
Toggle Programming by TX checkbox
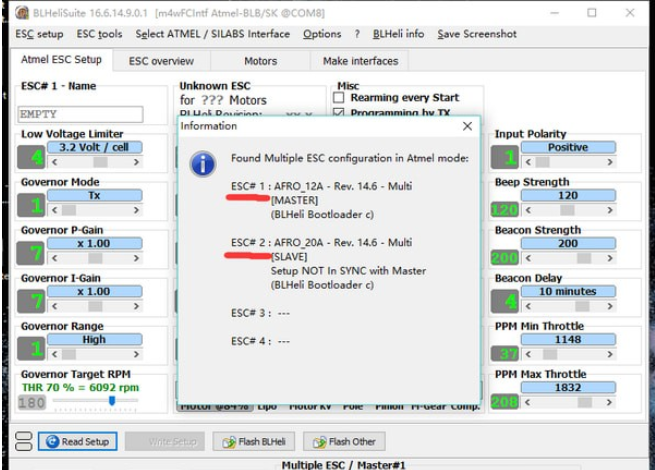[339, 112]
